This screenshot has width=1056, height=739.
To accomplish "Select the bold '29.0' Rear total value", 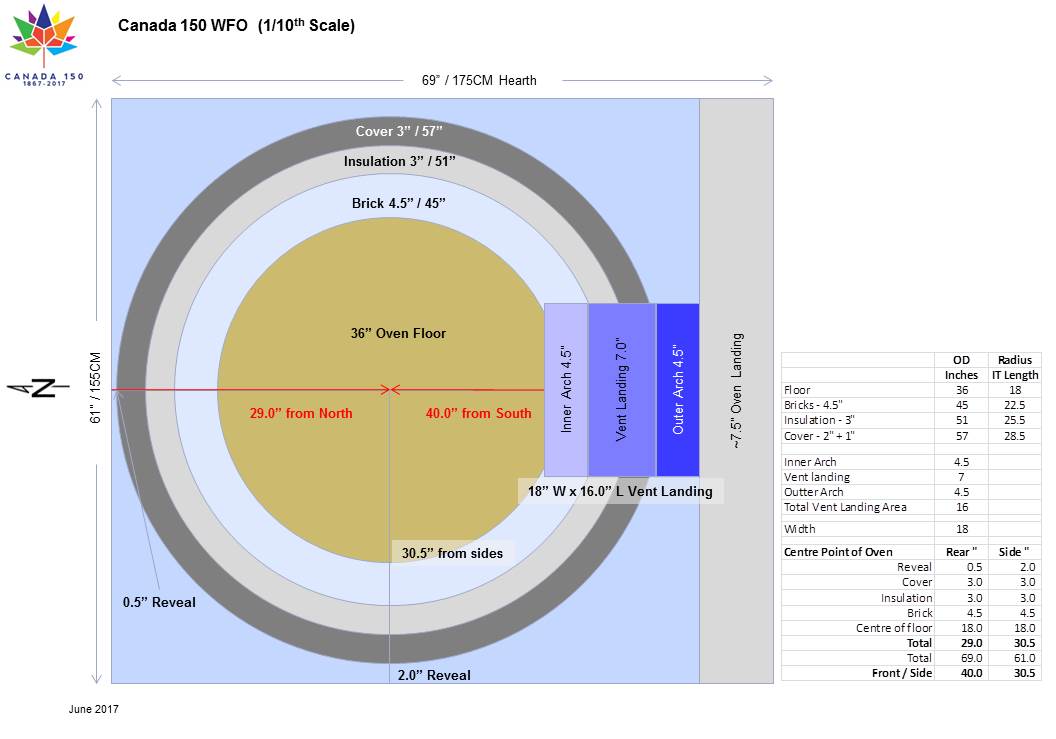I will pyautogui.click(x=971, y=643).
